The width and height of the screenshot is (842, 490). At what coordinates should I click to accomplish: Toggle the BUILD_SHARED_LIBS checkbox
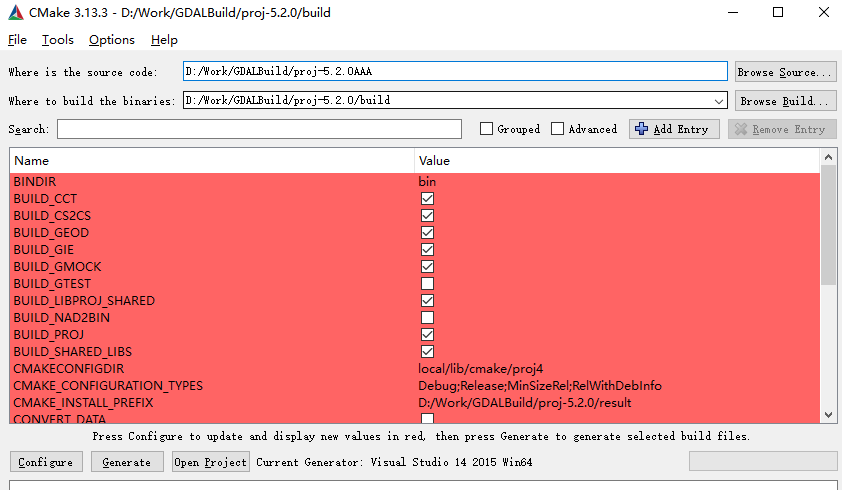pos(427,352)
